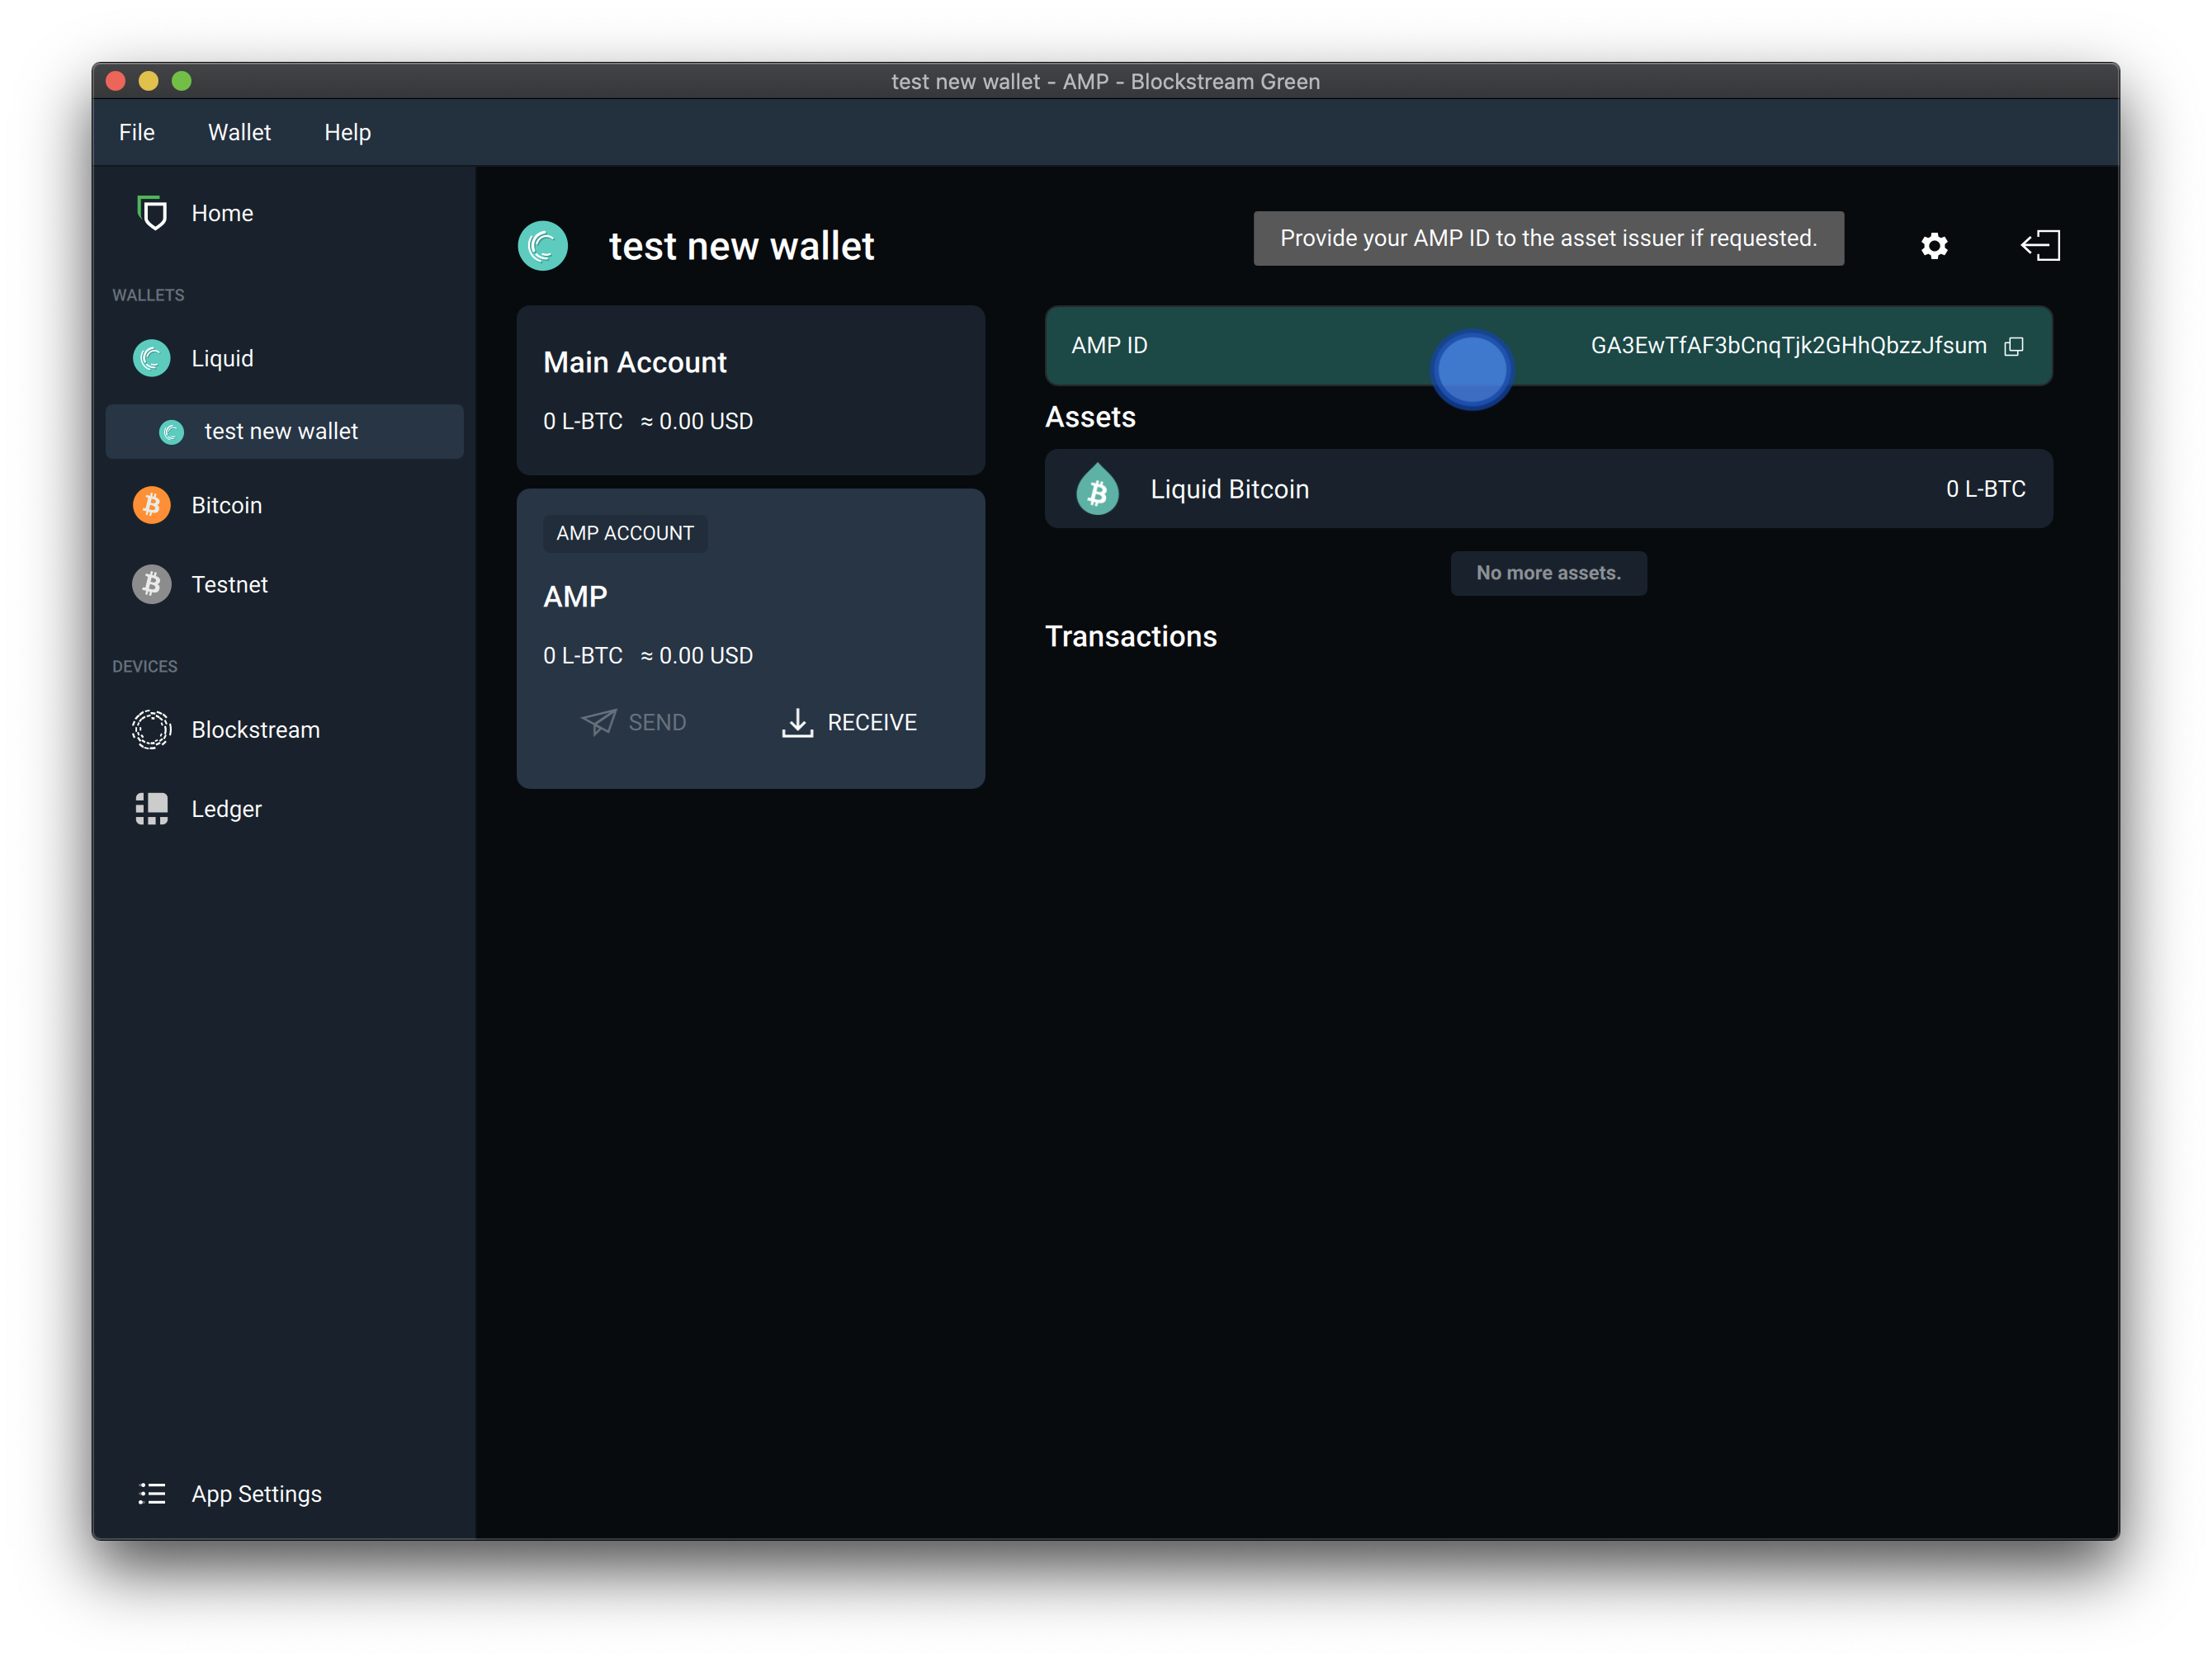Click the App Settings list icon
This screenshot has width=2212, height=1662.
151,1494
